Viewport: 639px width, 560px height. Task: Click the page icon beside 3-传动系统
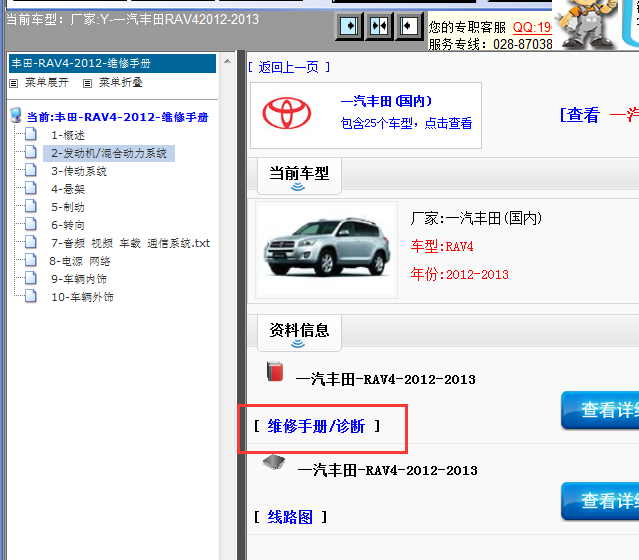point(31,170)
